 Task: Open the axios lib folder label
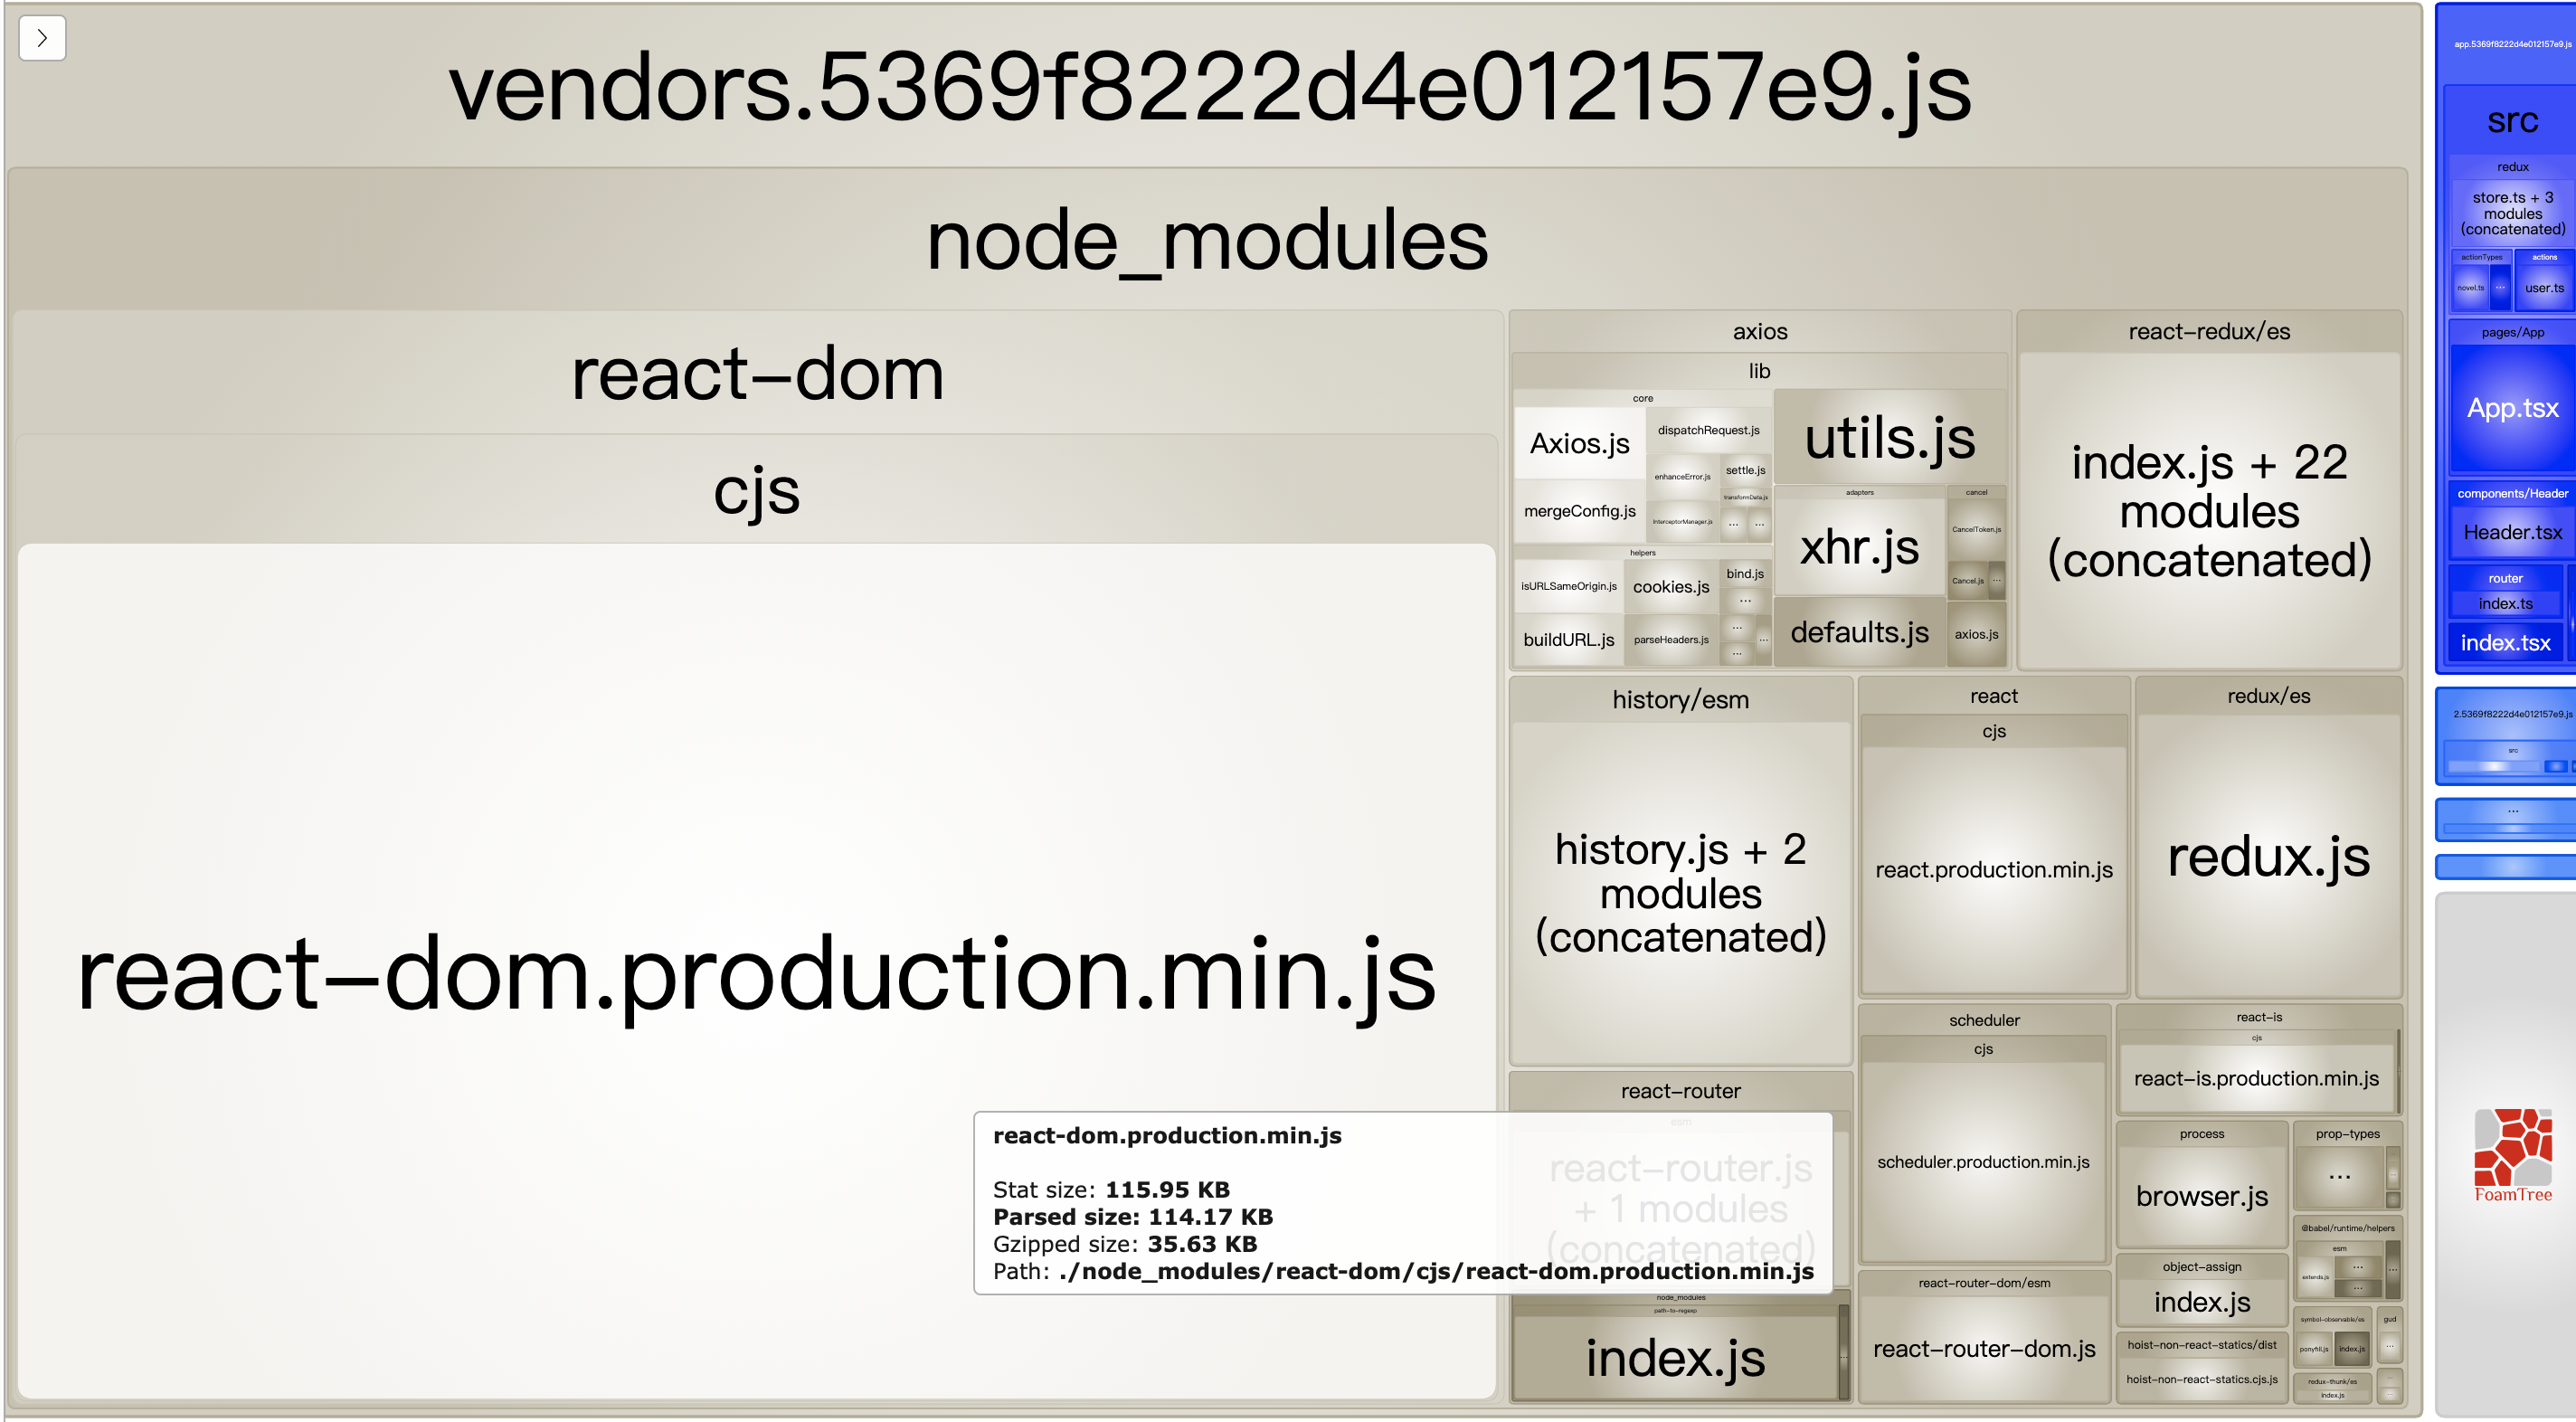tap(1759, 371)
